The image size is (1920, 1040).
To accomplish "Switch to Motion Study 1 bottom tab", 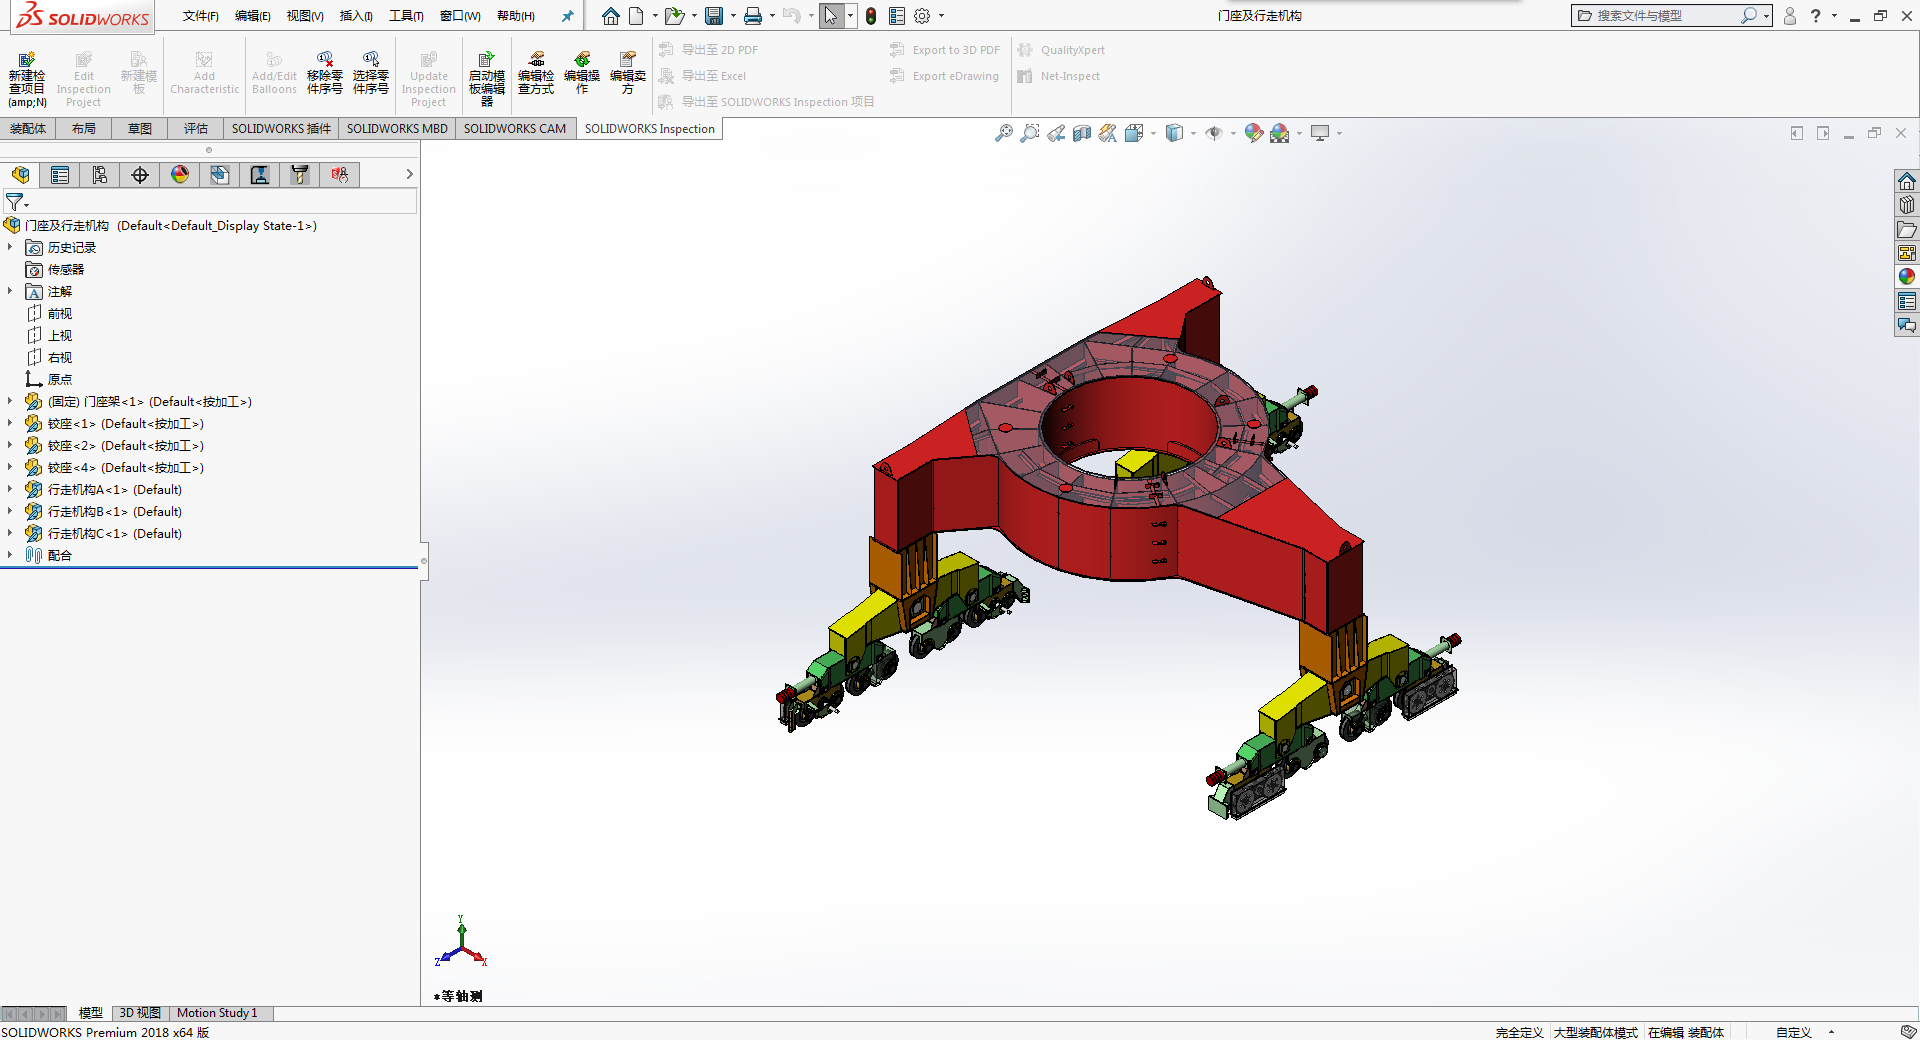I will click(217, 1013).
